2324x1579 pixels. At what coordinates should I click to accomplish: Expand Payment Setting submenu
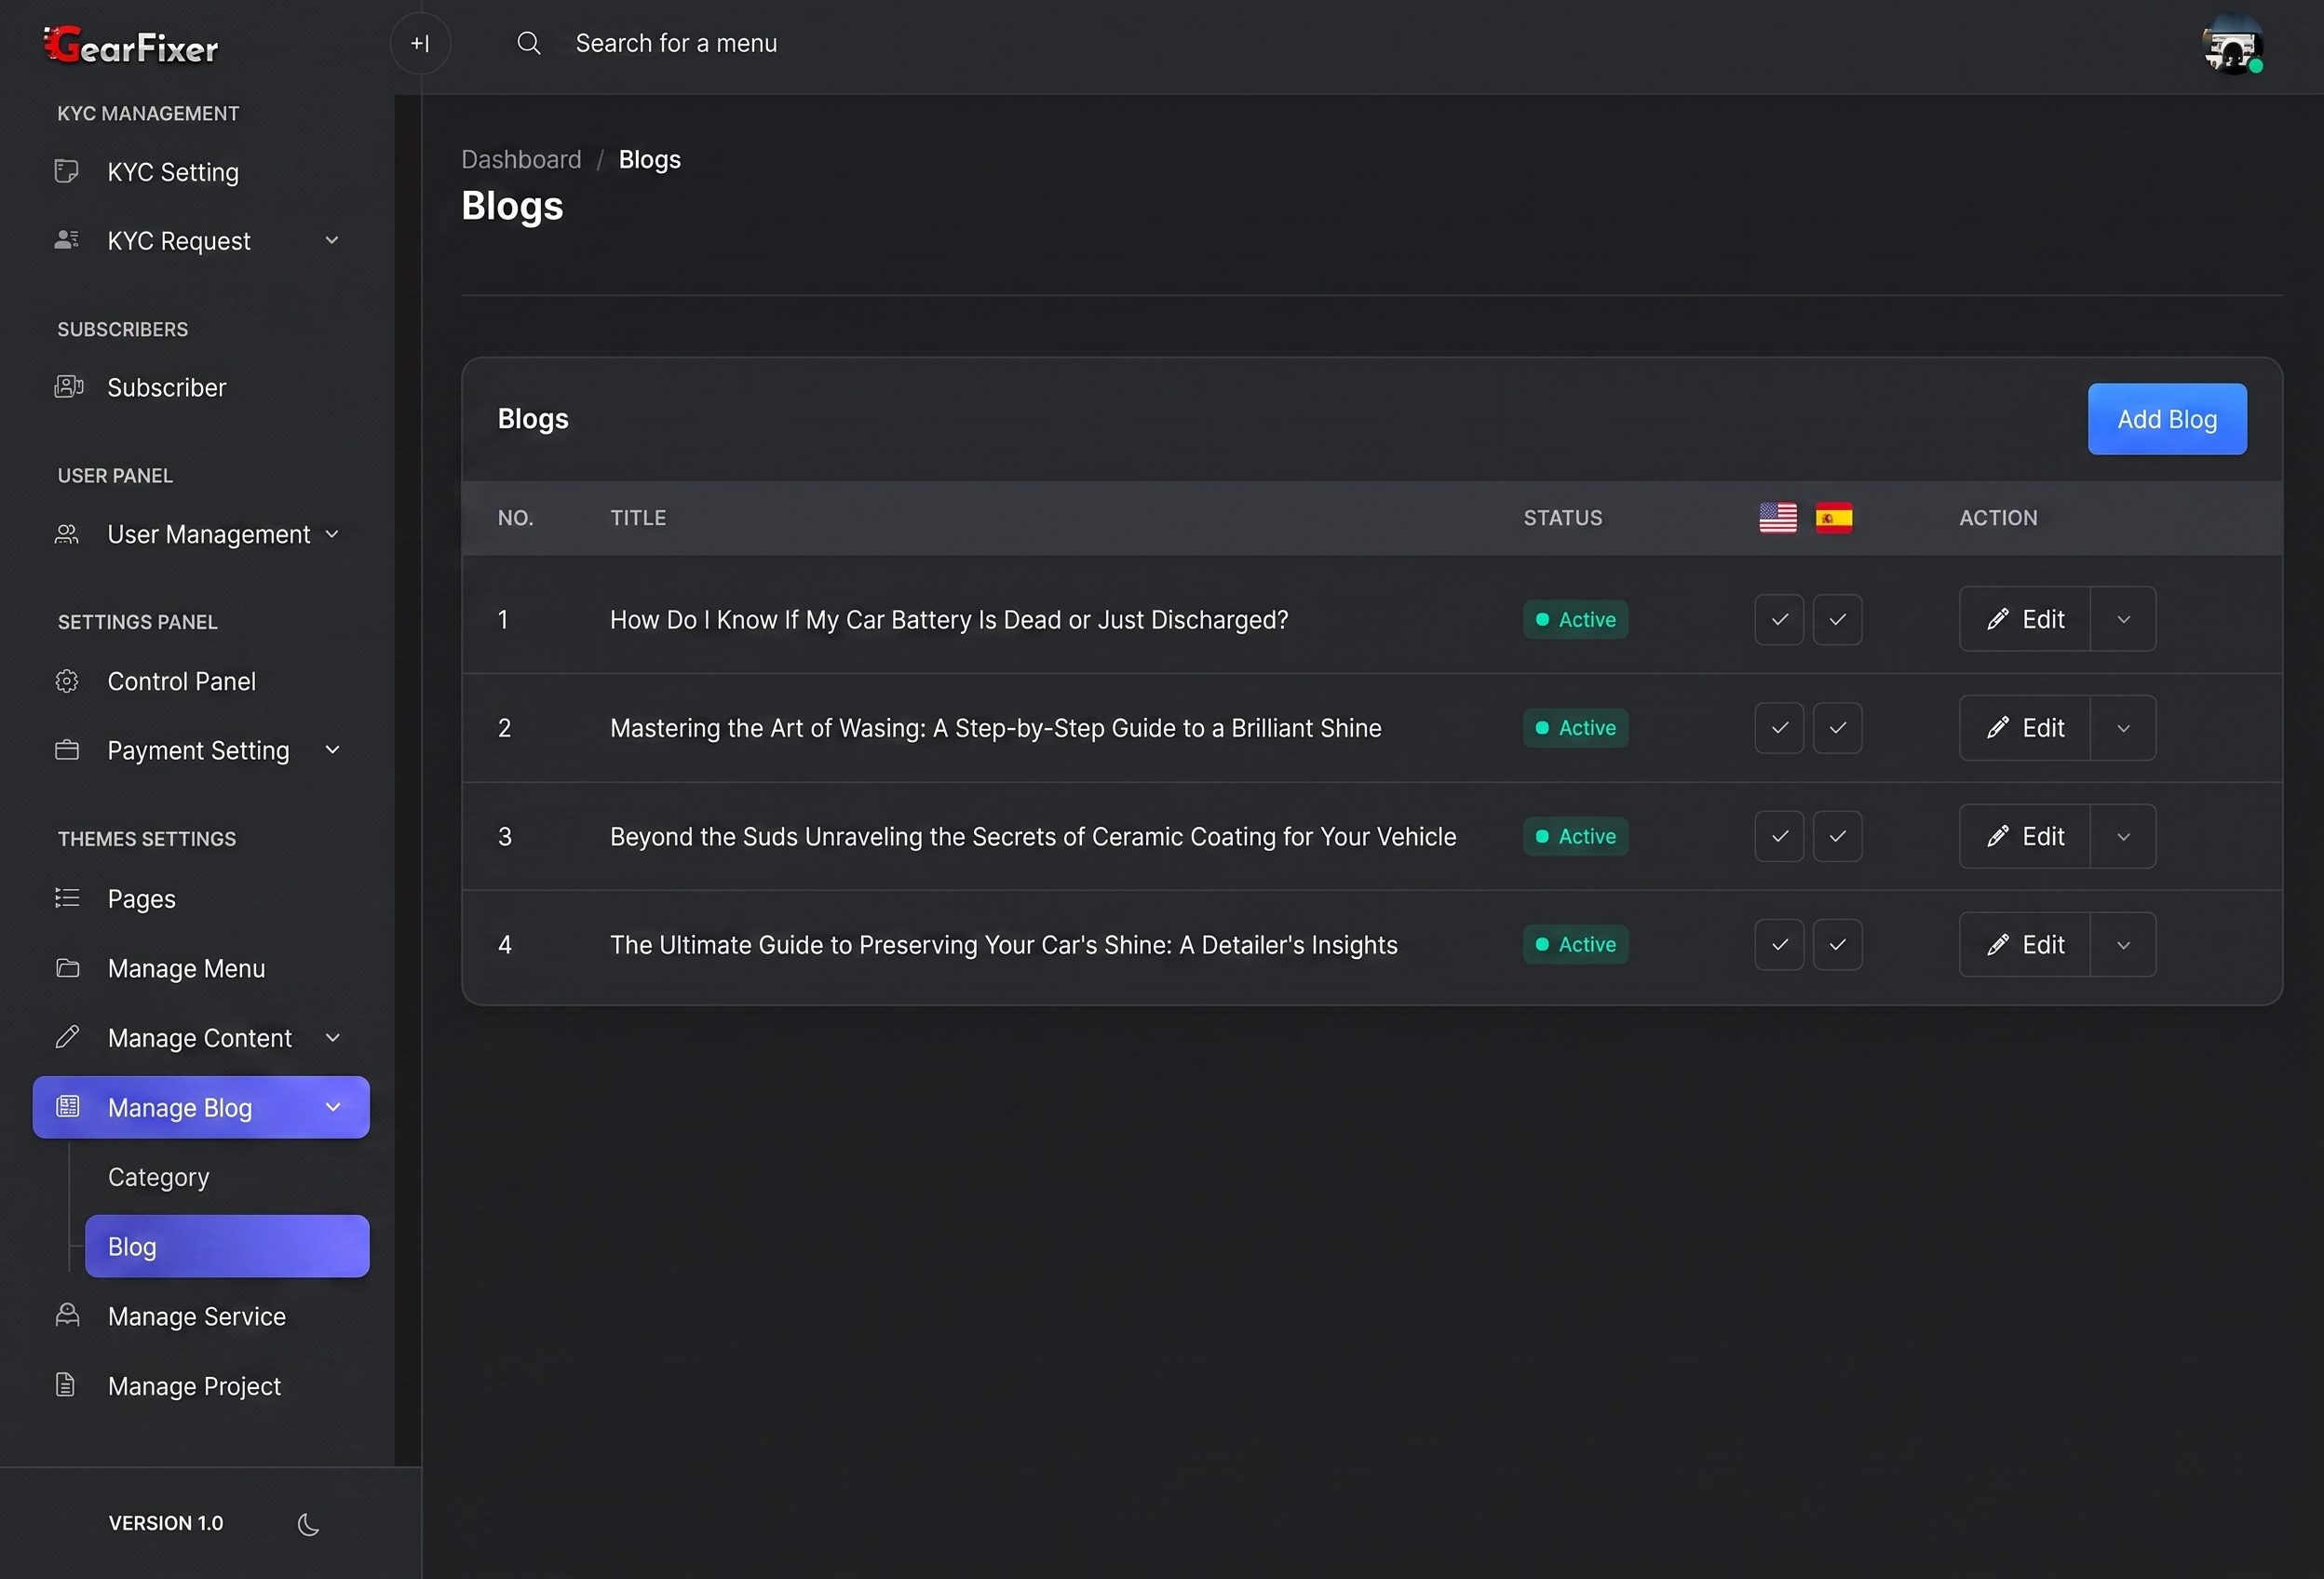coord(332,750)
